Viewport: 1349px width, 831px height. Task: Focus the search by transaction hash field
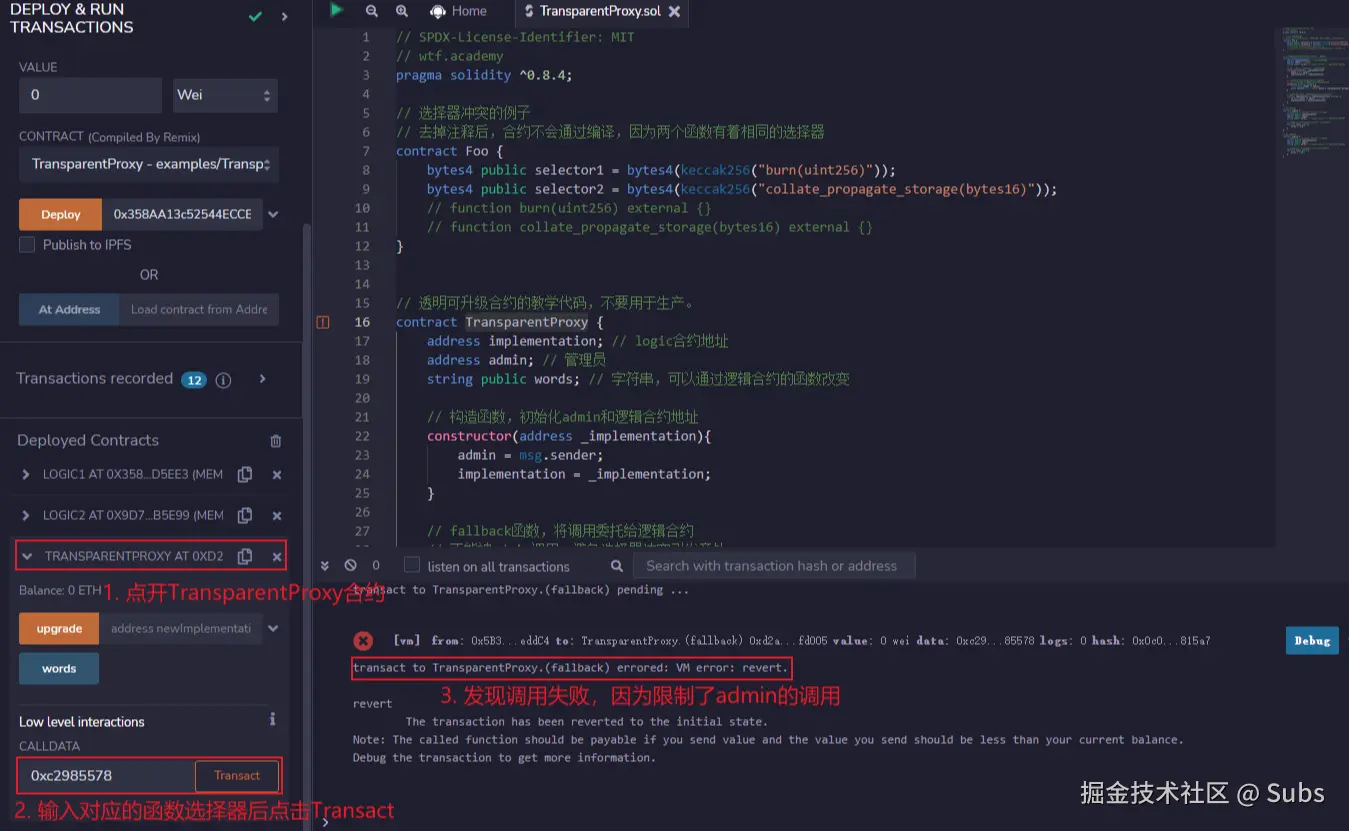coord(775,566)
